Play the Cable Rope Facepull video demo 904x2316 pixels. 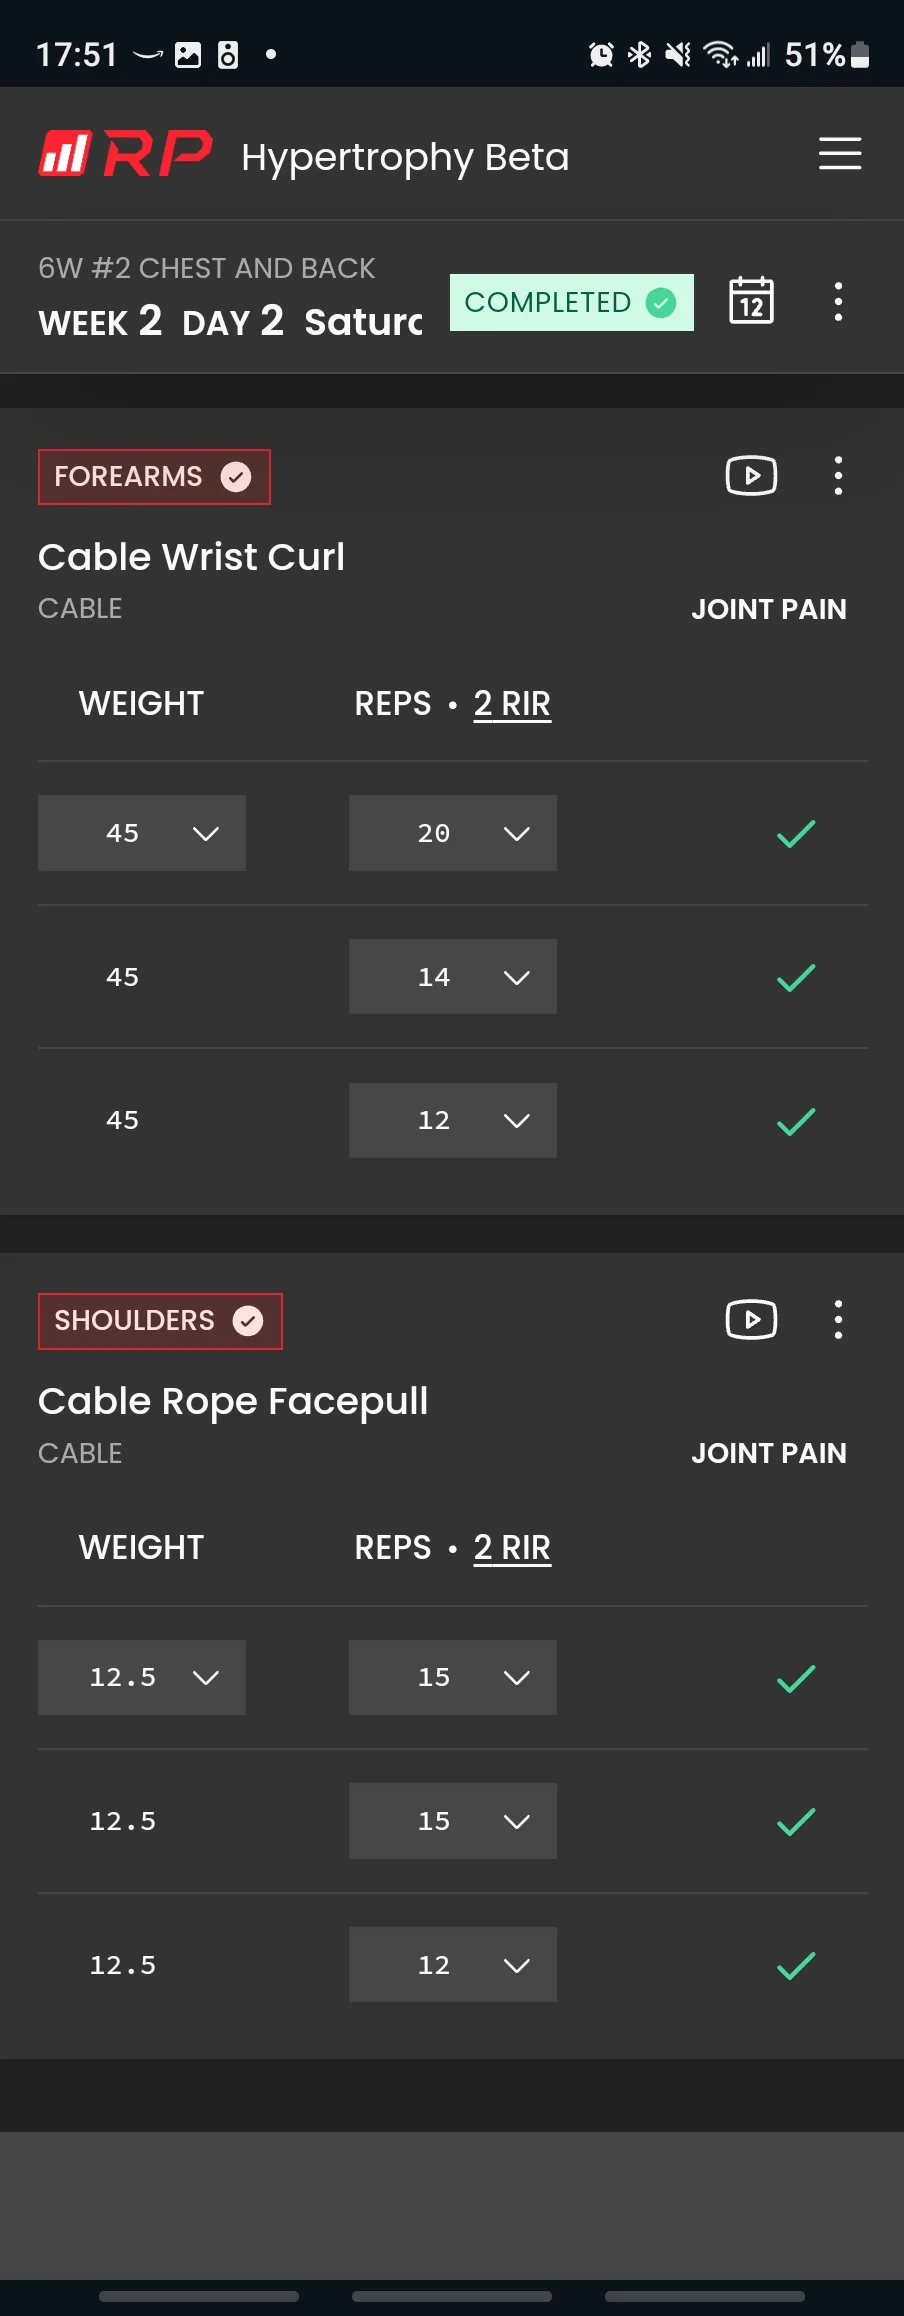click(x=751, y=1320)
